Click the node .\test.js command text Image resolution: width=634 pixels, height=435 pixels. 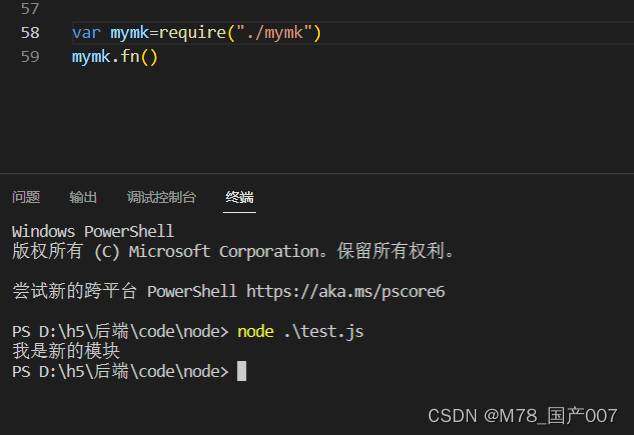pyautogui.click(x=300, y=332)
